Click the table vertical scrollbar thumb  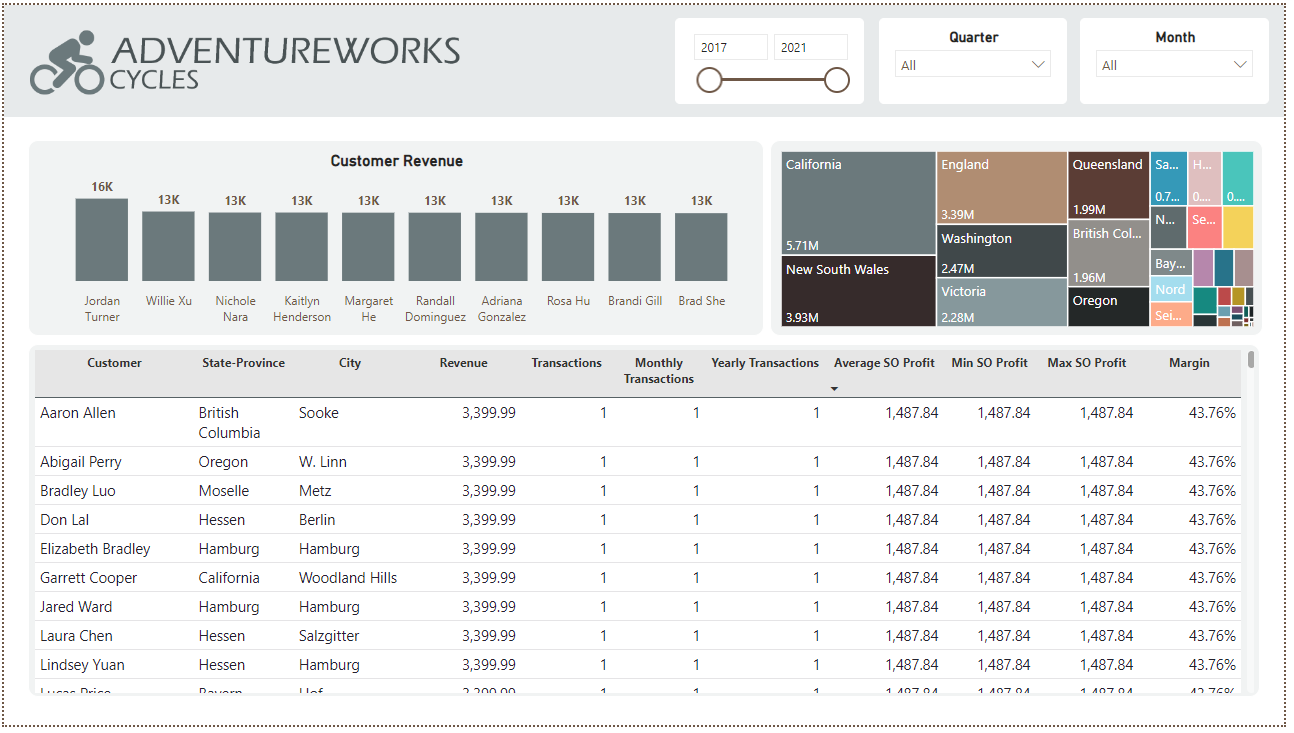(x=1250, y=360)
